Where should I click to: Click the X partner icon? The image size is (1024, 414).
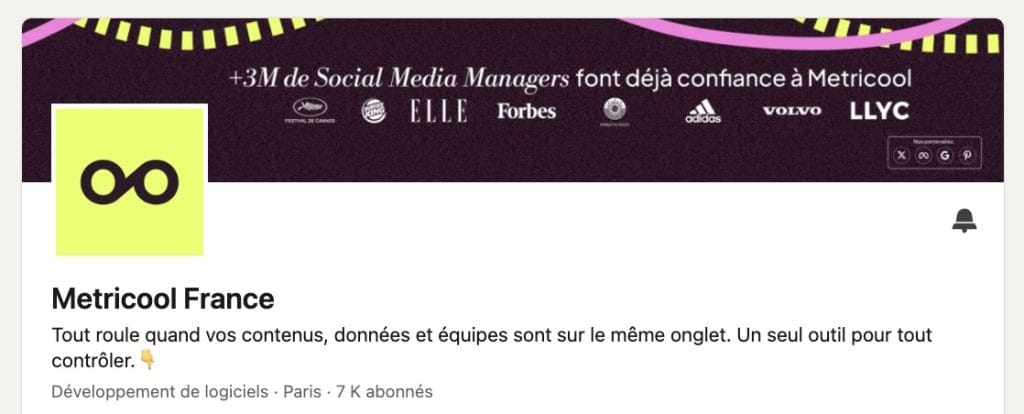tap(902, 155)
